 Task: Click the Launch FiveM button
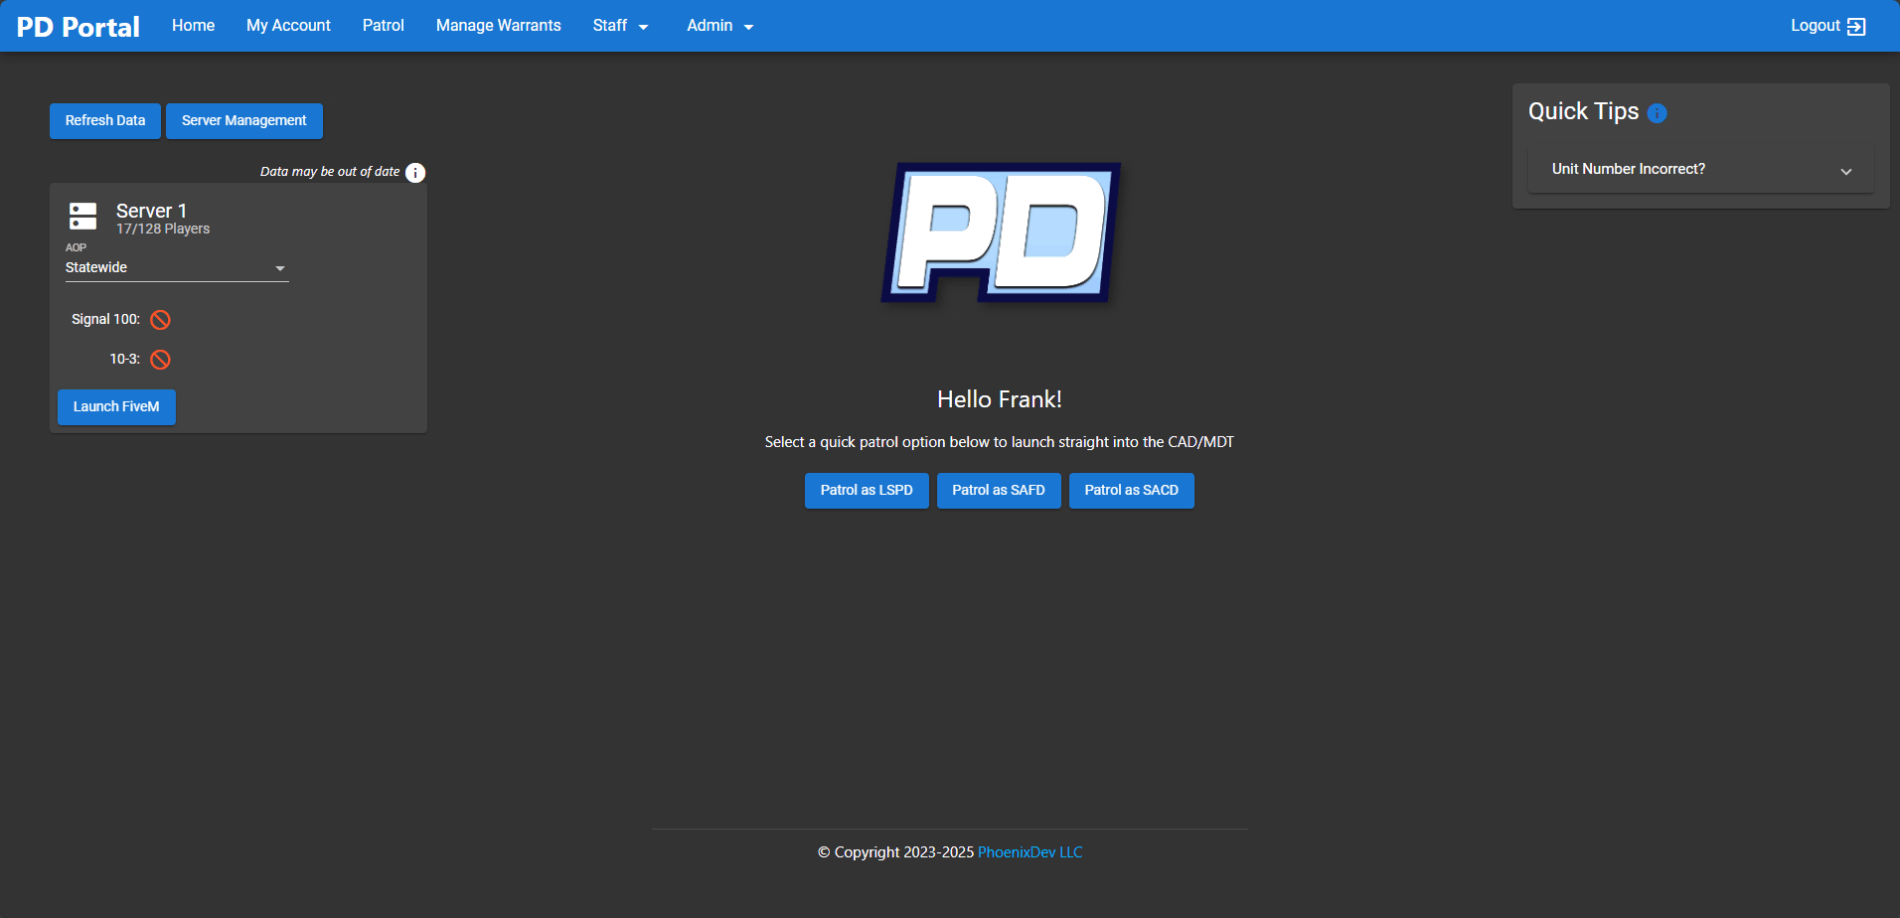(x=116, y=407)
